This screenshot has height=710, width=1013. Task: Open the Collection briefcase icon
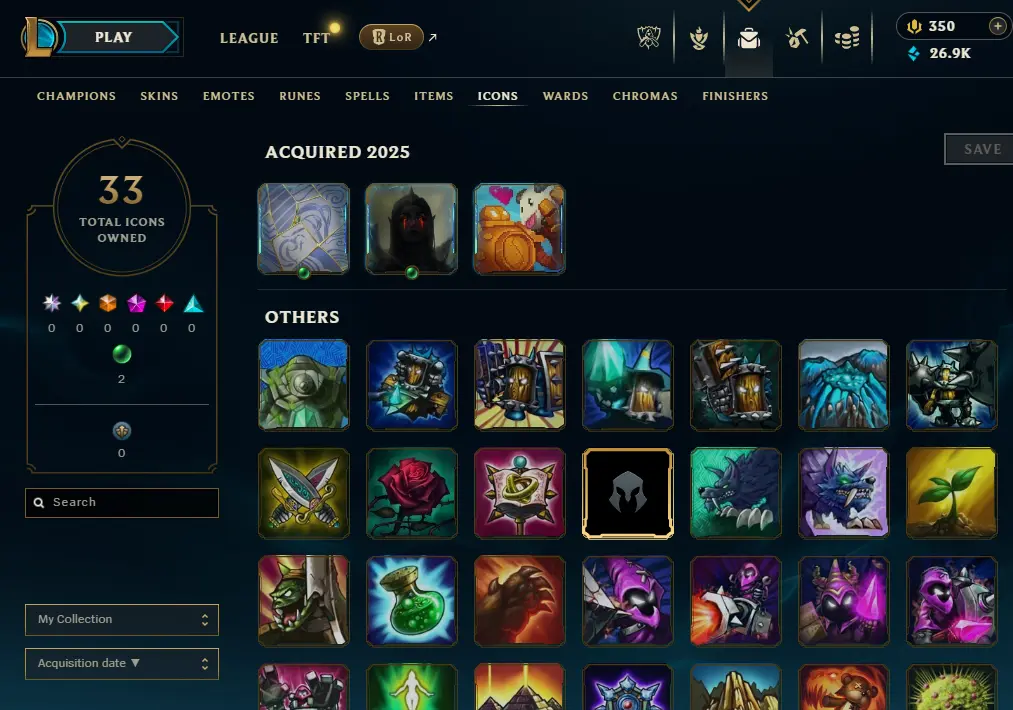[x=749, y=39]
